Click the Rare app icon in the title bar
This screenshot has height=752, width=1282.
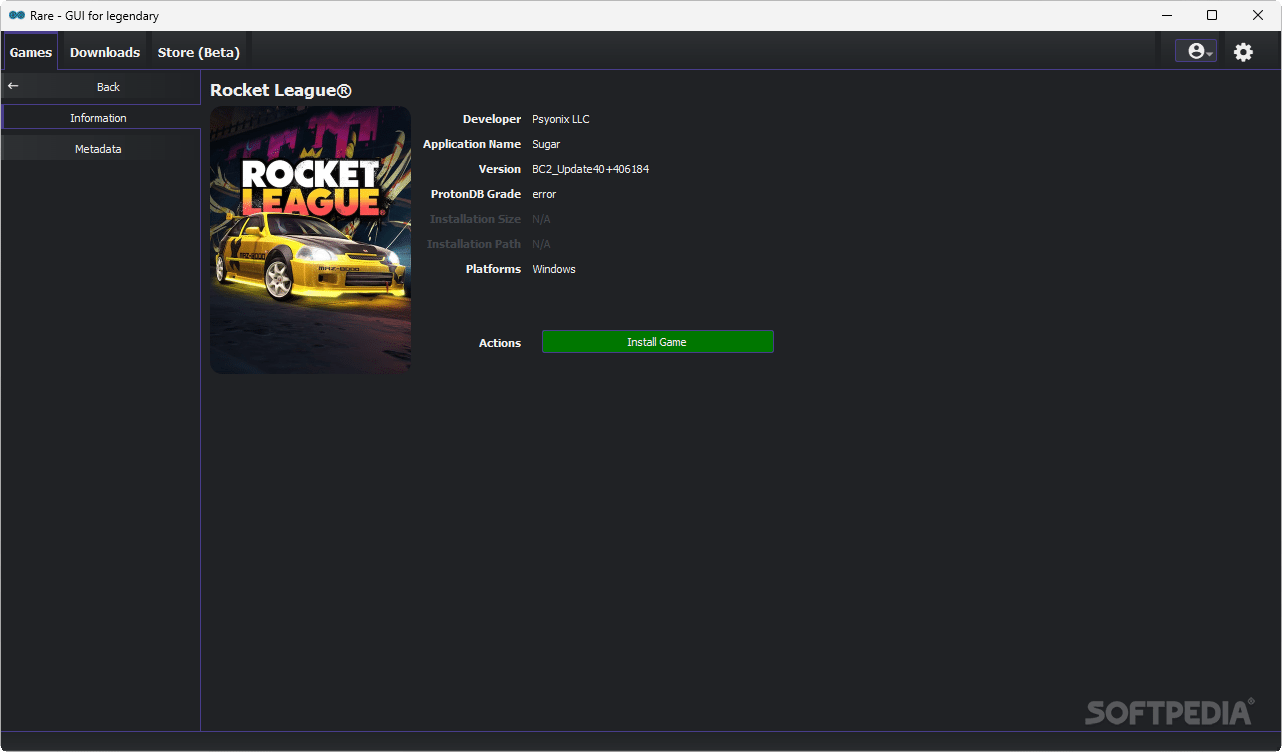pos(17,15)
